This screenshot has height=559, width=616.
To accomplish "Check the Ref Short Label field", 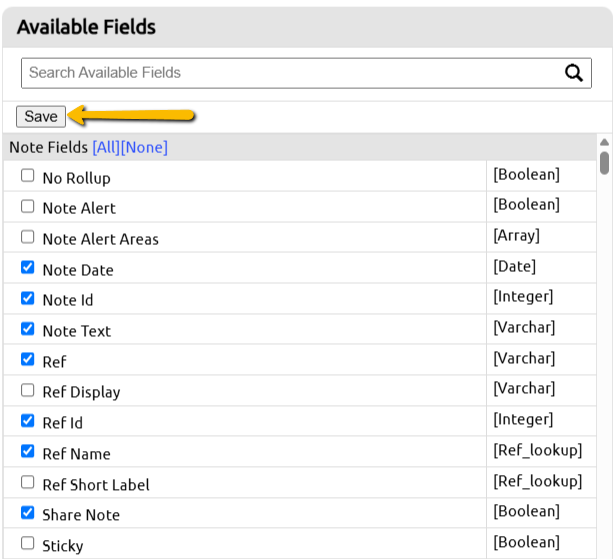I will click(x=28, y=482).
